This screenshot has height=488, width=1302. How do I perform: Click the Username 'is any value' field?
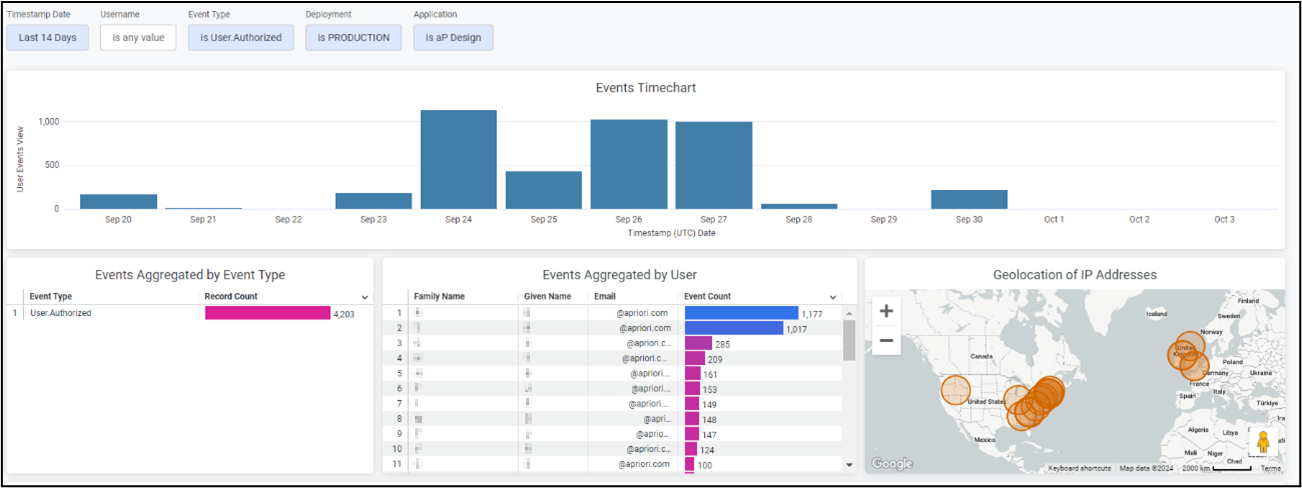(138, 38)
